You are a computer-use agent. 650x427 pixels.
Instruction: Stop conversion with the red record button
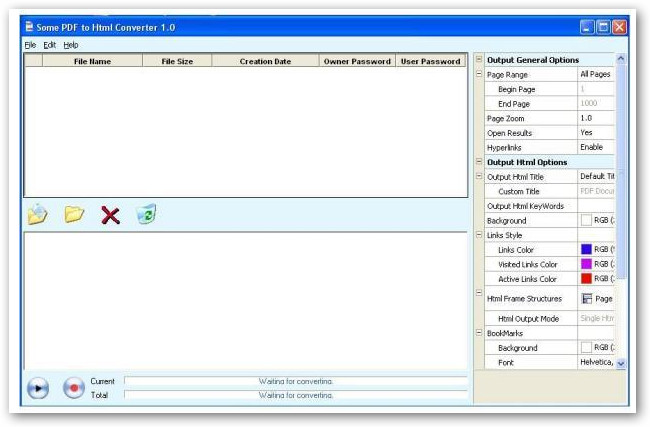tap(74, 388)
